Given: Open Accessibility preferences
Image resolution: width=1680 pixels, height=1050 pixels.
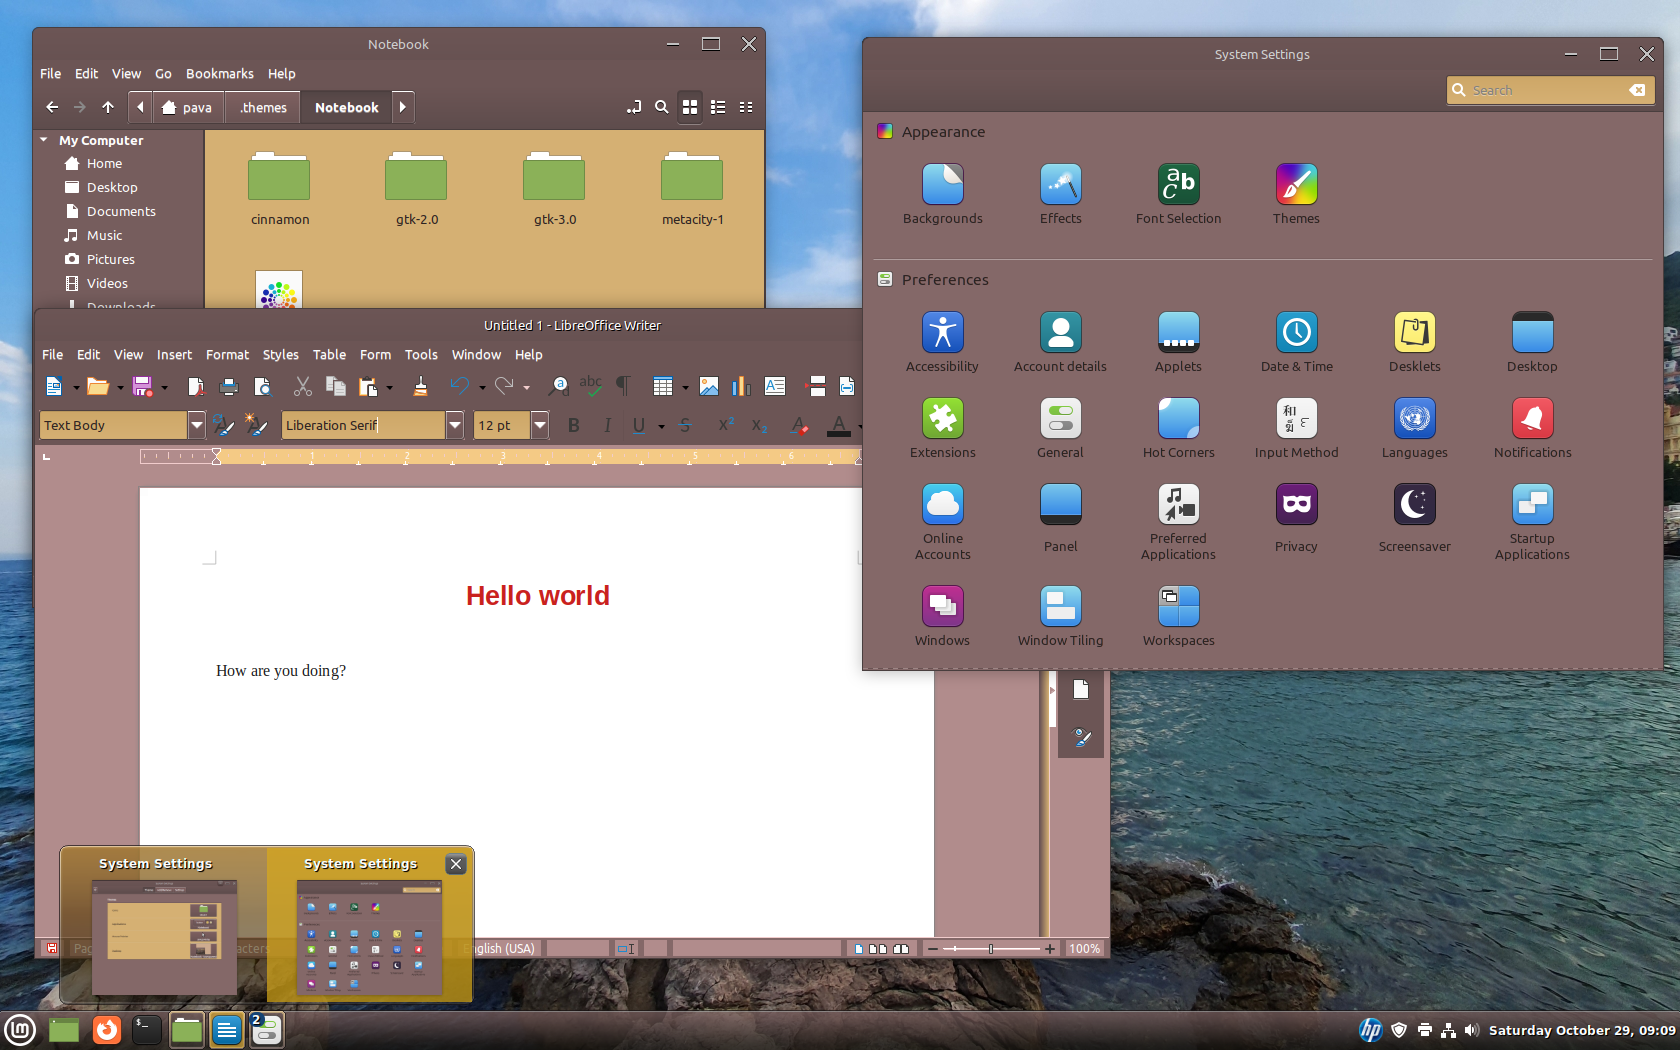Looking at the screenshot, I should [942, 342].
